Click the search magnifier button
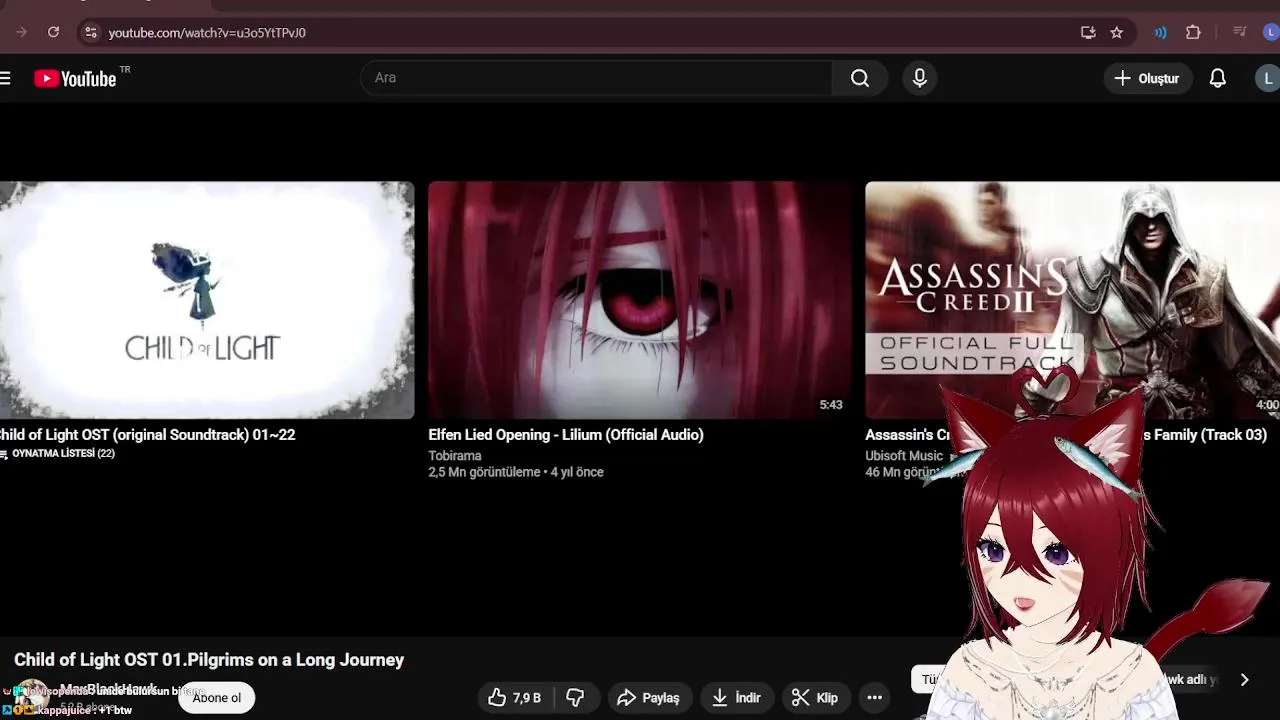 pyautogui.click(x=860, y=78)
